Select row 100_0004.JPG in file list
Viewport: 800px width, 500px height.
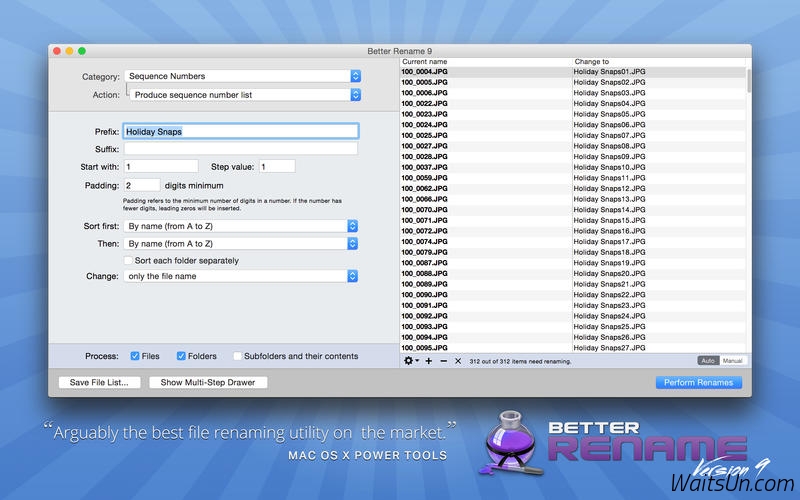coord(572,72)
